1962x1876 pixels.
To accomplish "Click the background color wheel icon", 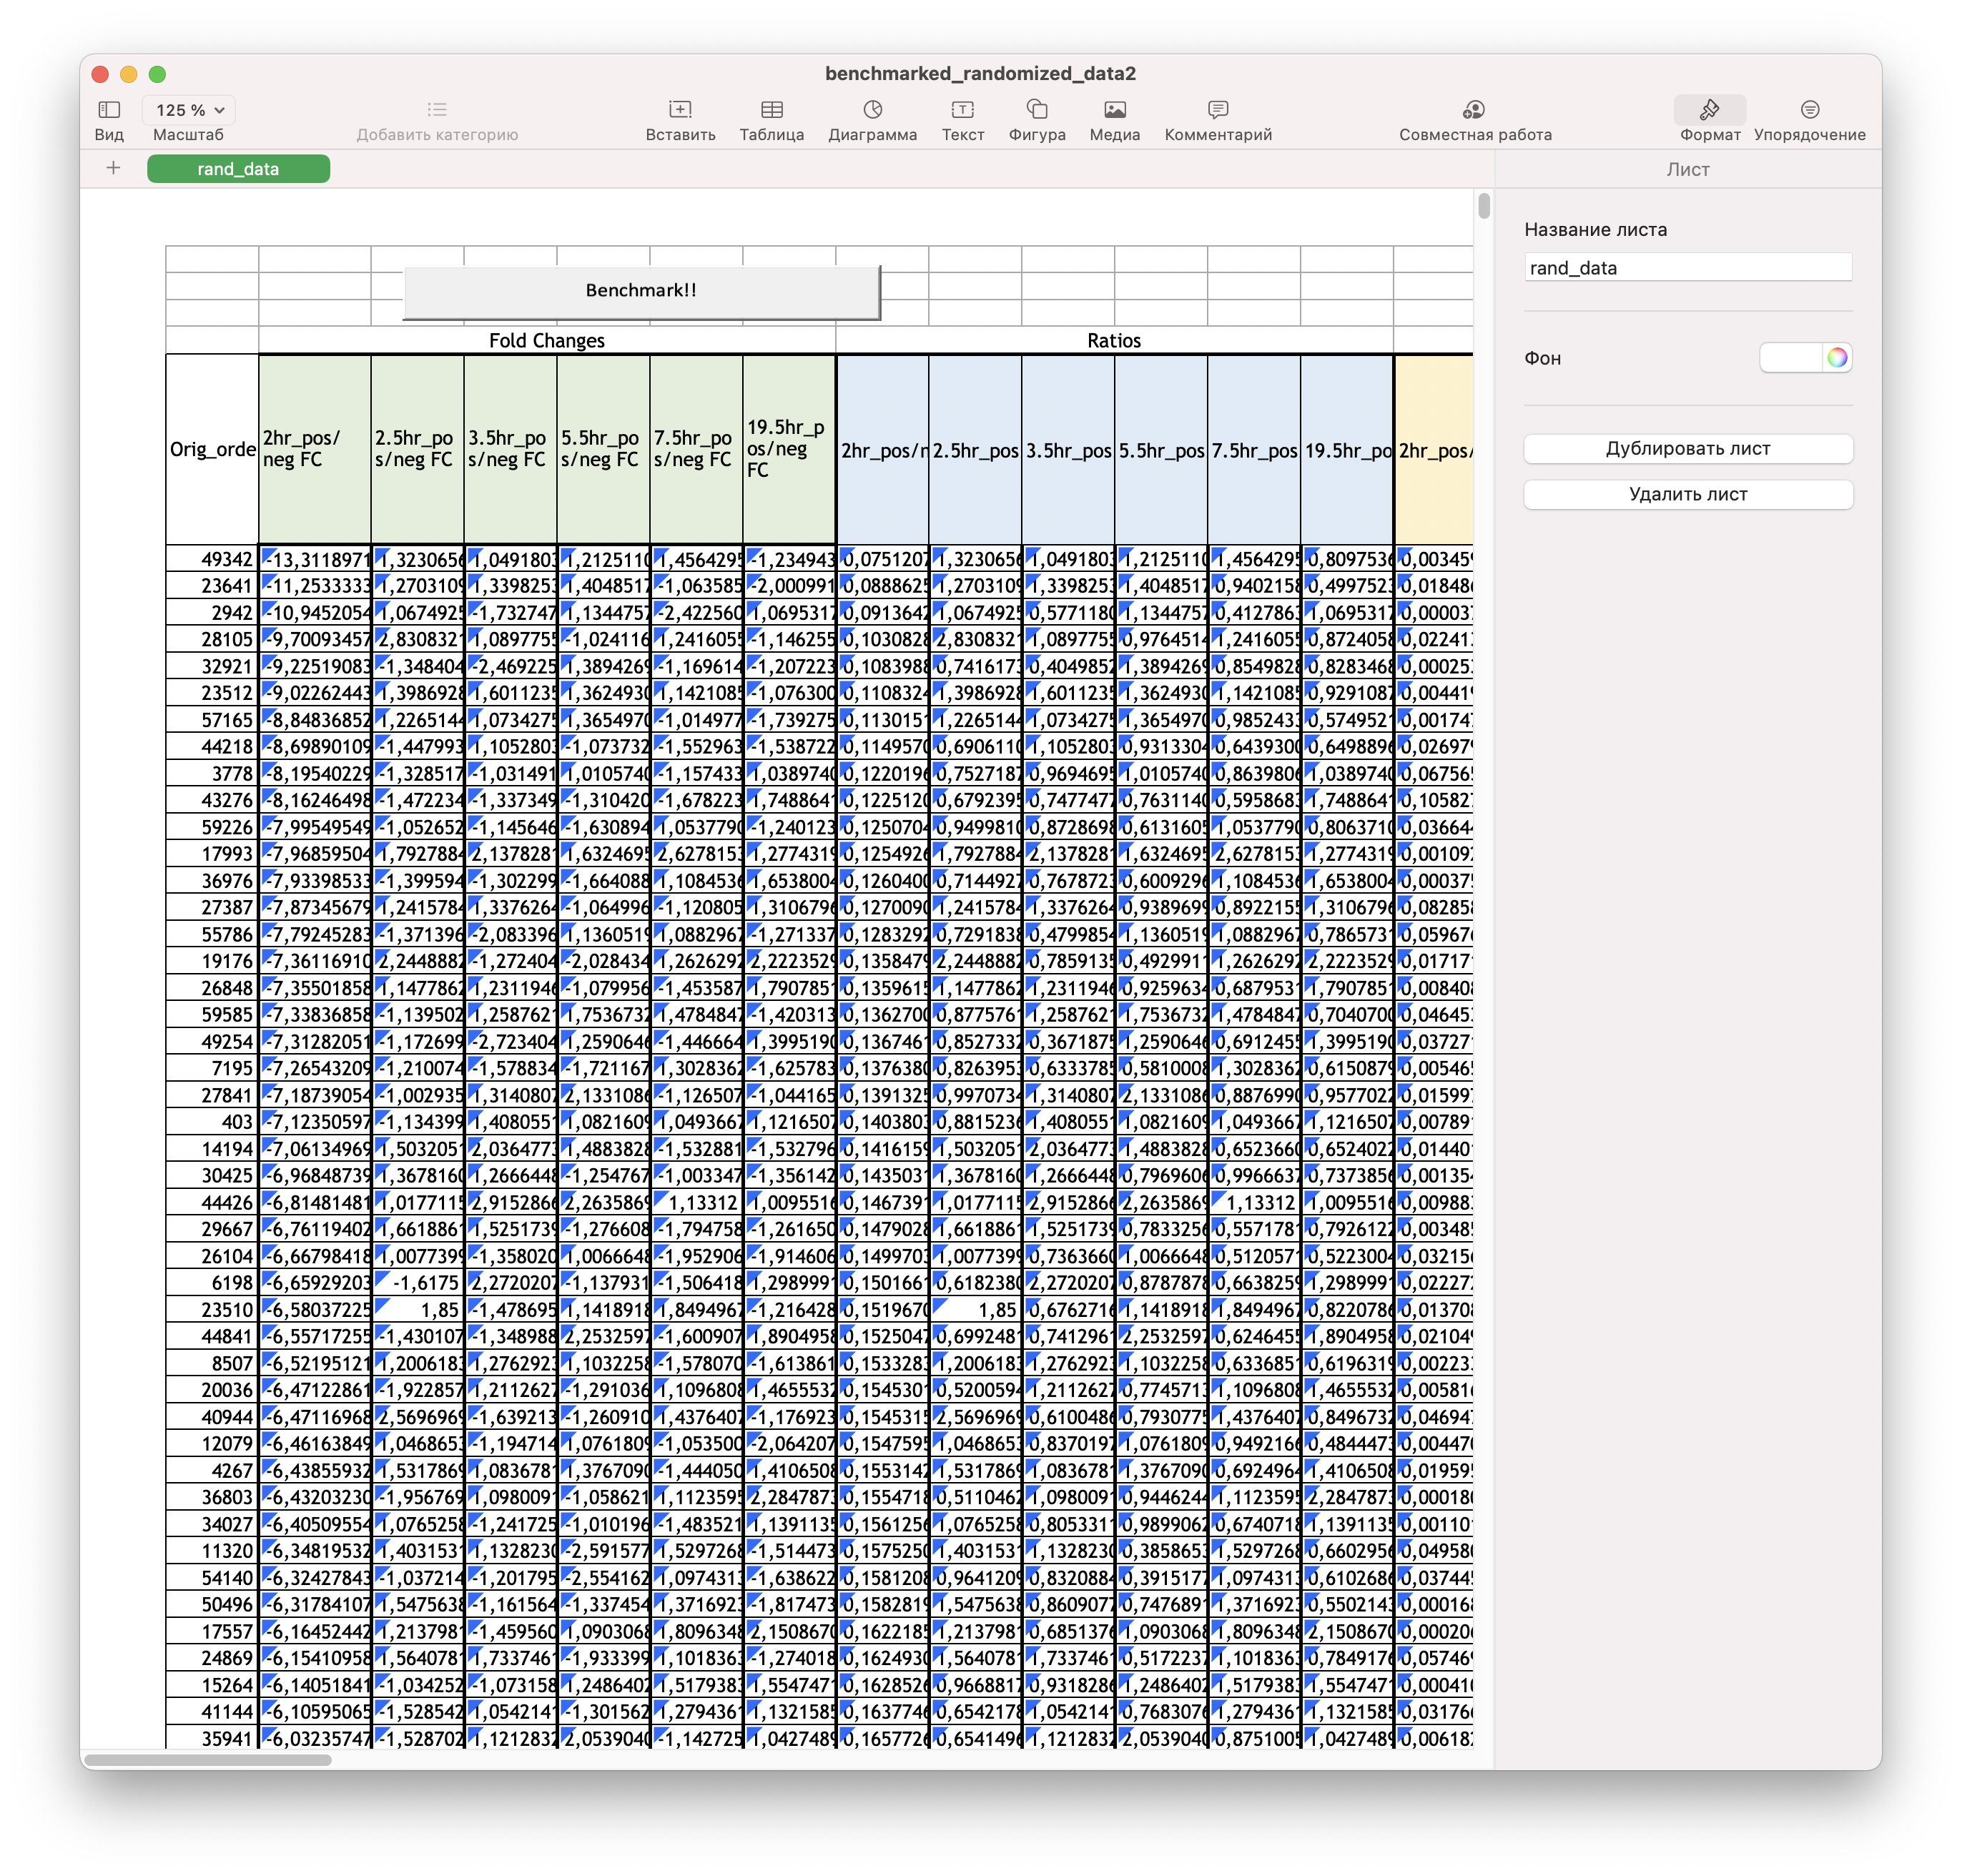I will click(x=1837, y=358).
